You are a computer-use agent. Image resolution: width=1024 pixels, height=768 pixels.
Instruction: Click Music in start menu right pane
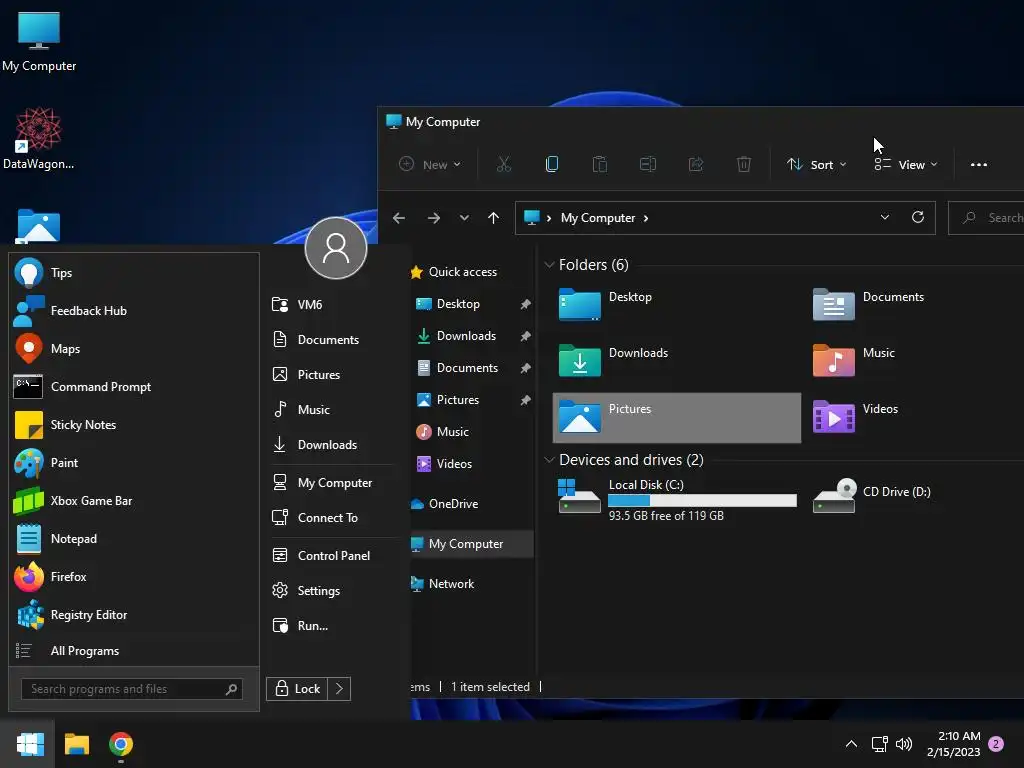pos(333,409)
